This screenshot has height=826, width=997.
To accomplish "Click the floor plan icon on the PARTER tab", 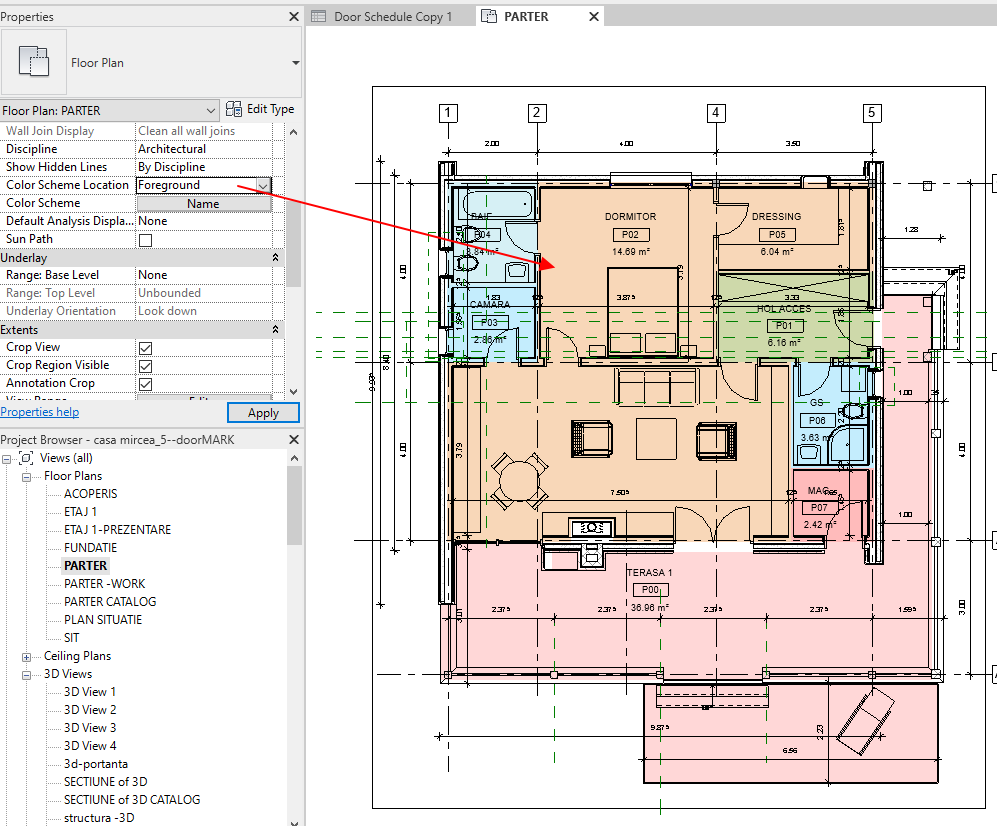I will tap(487, 16).
